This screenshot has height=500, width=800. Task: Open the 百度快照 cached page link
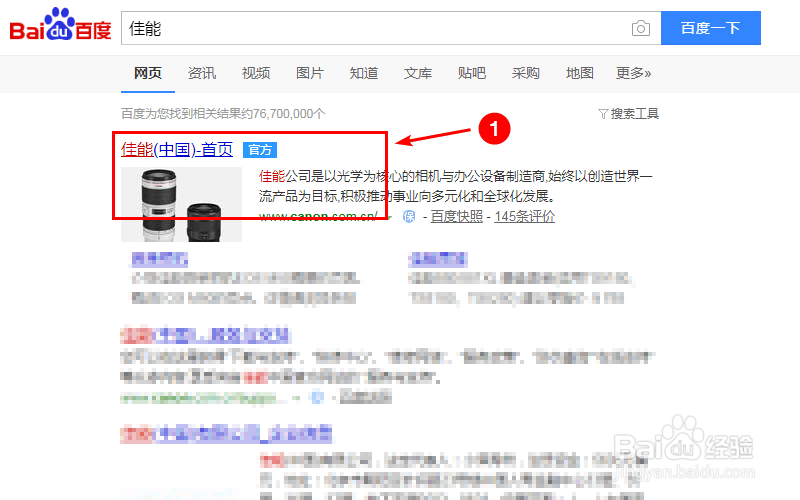[457, 216]
